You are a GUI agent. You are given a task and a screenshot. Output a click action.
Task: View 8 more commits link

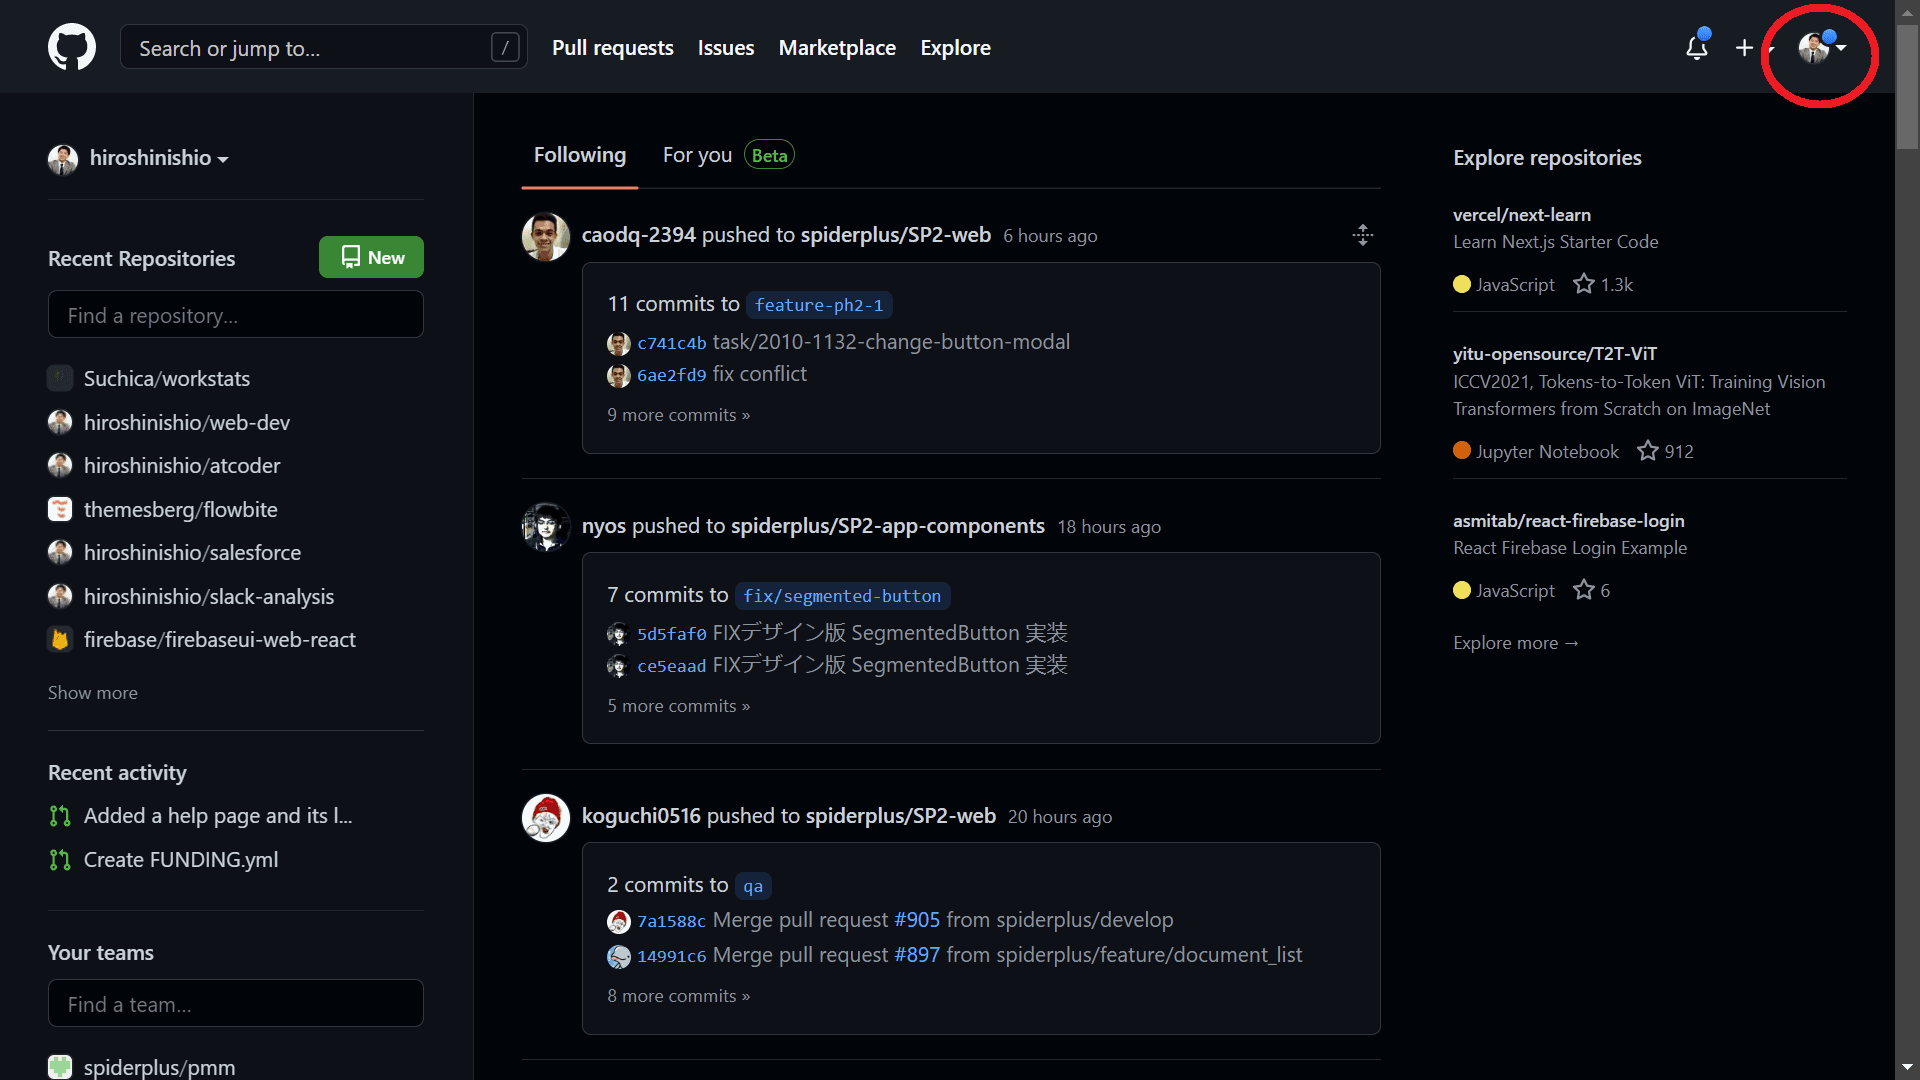(678, 996)
